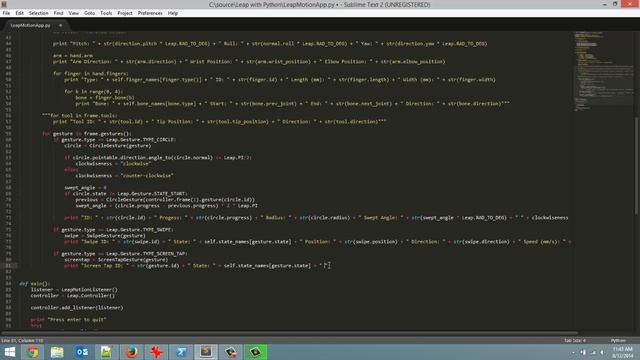Close the LeapMotionApp.py tab
Screen dimensions: 640x360
[60, 25]
